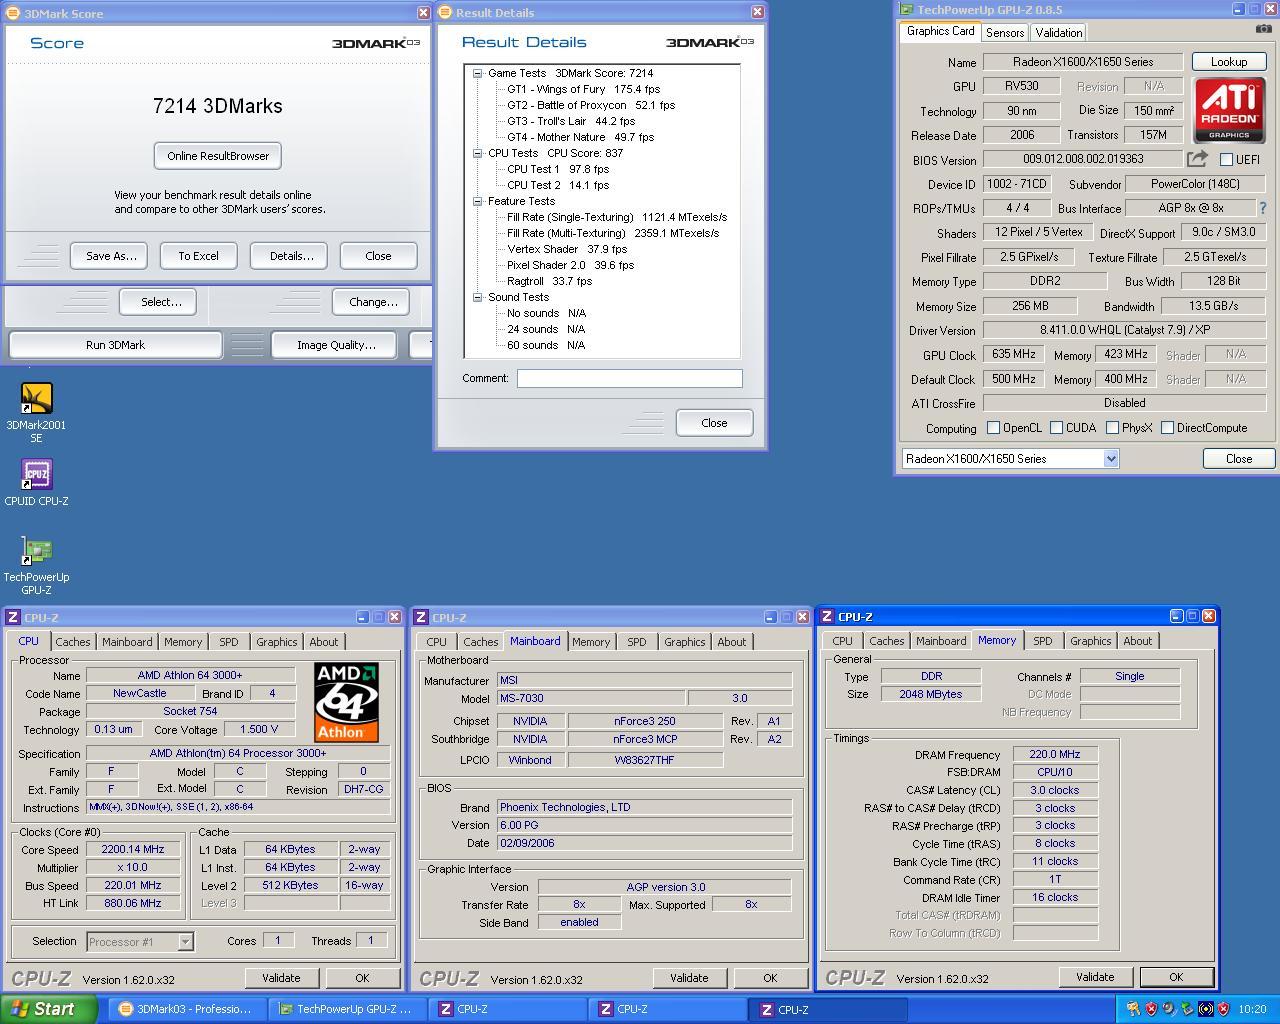Enable the UEFI checkbox
The width and height of the screenshot is (1280, 1024).
tap(1227, 160)
